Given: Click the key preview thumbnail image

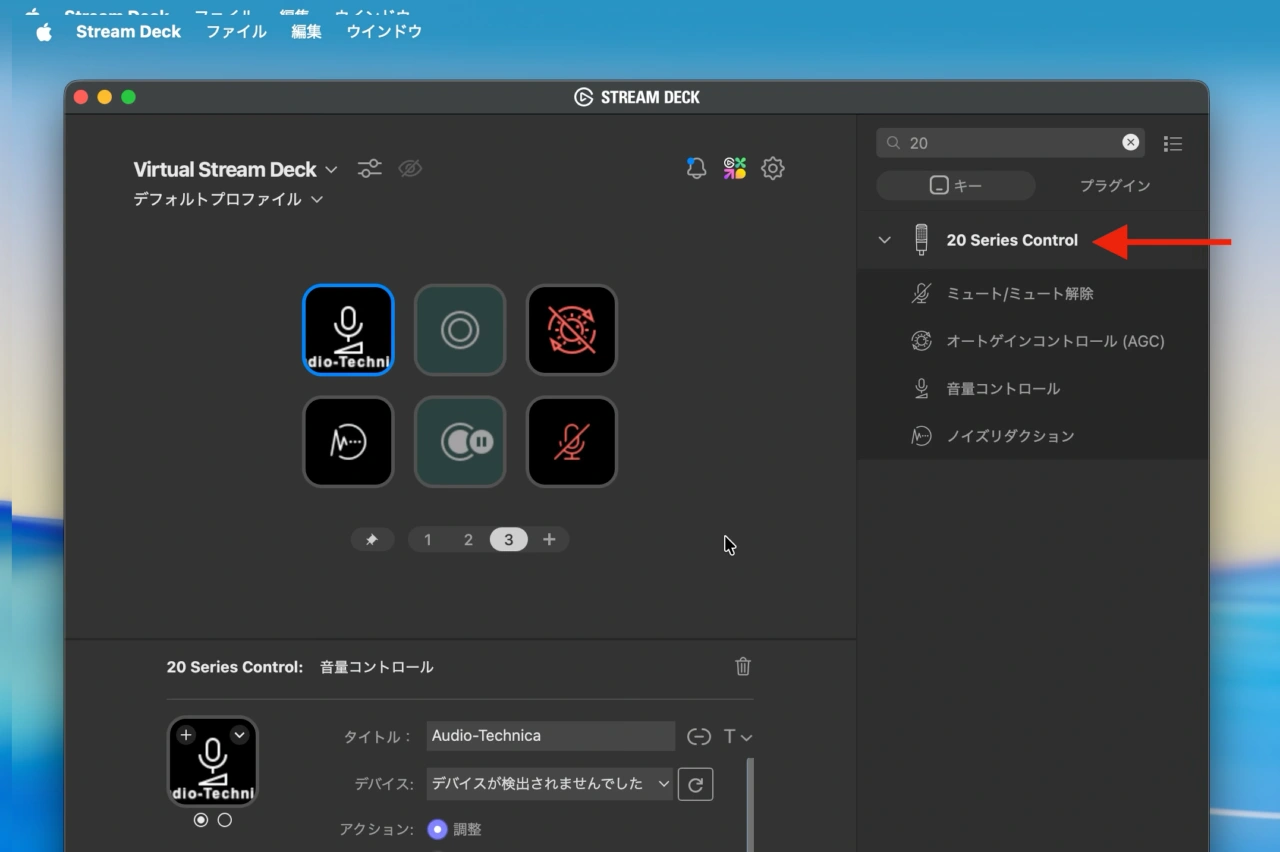Looking at the screenshot, I should pyautogui.click(x=213, y=762).
